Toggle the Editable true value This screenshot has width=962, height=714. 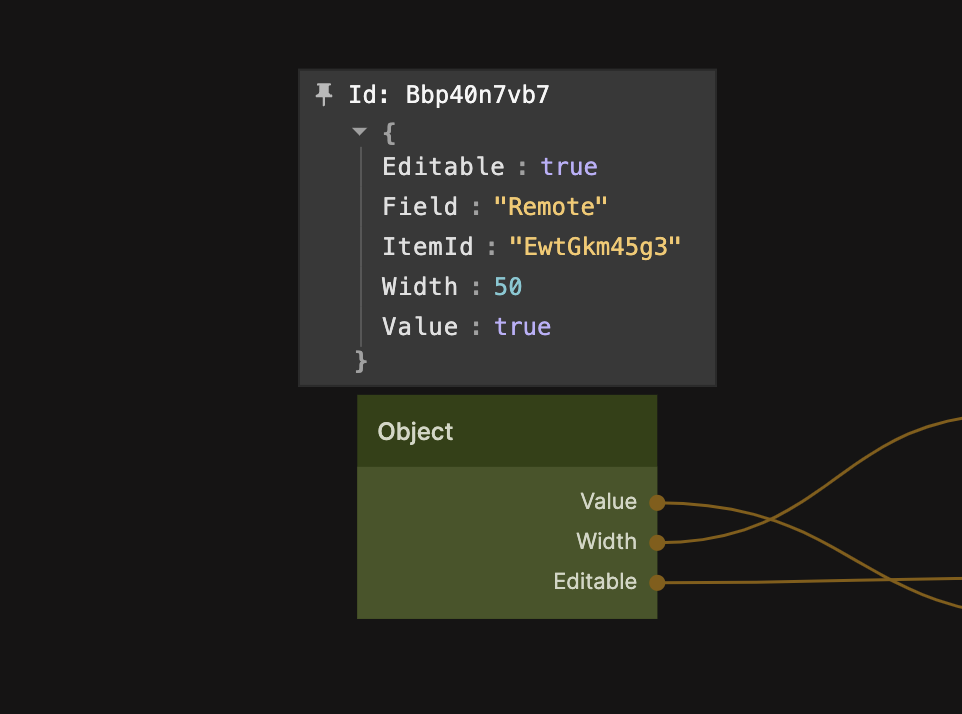click(569, 167)
